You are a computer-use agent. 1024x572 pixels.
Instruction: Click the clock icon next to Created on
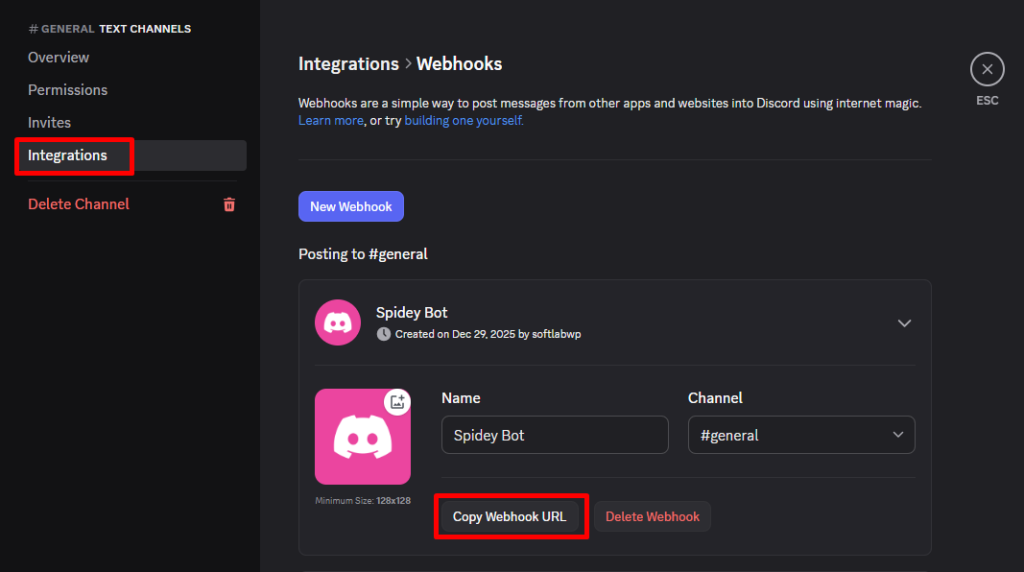click(x=383, y=334)
